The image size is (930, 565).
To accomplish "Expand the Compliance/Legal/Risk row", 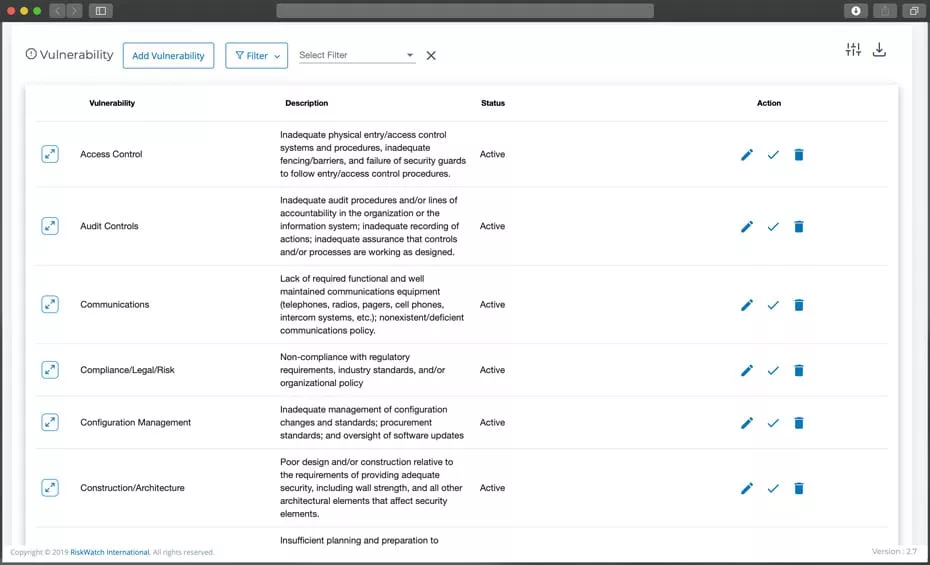I will [x=50, y=370].
